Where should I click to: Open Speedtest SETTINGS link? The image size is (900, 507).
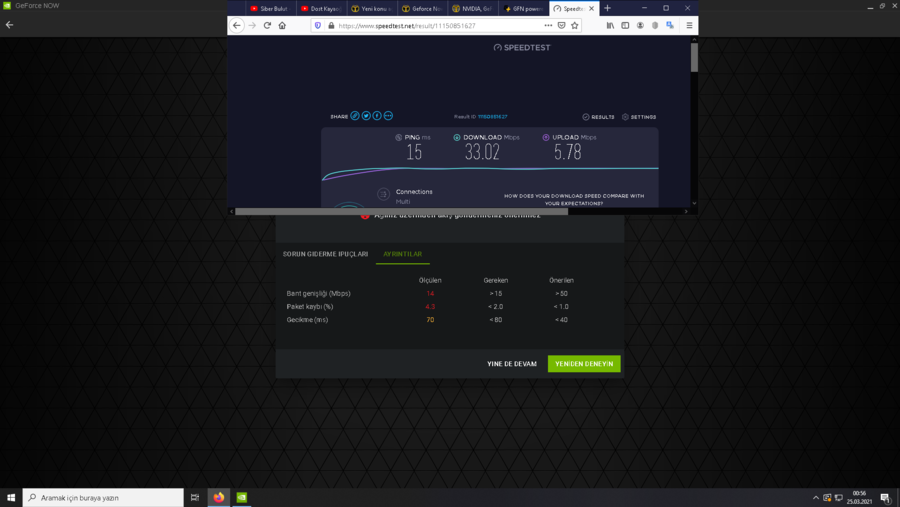pyautogui.click(x=639, y=117)
